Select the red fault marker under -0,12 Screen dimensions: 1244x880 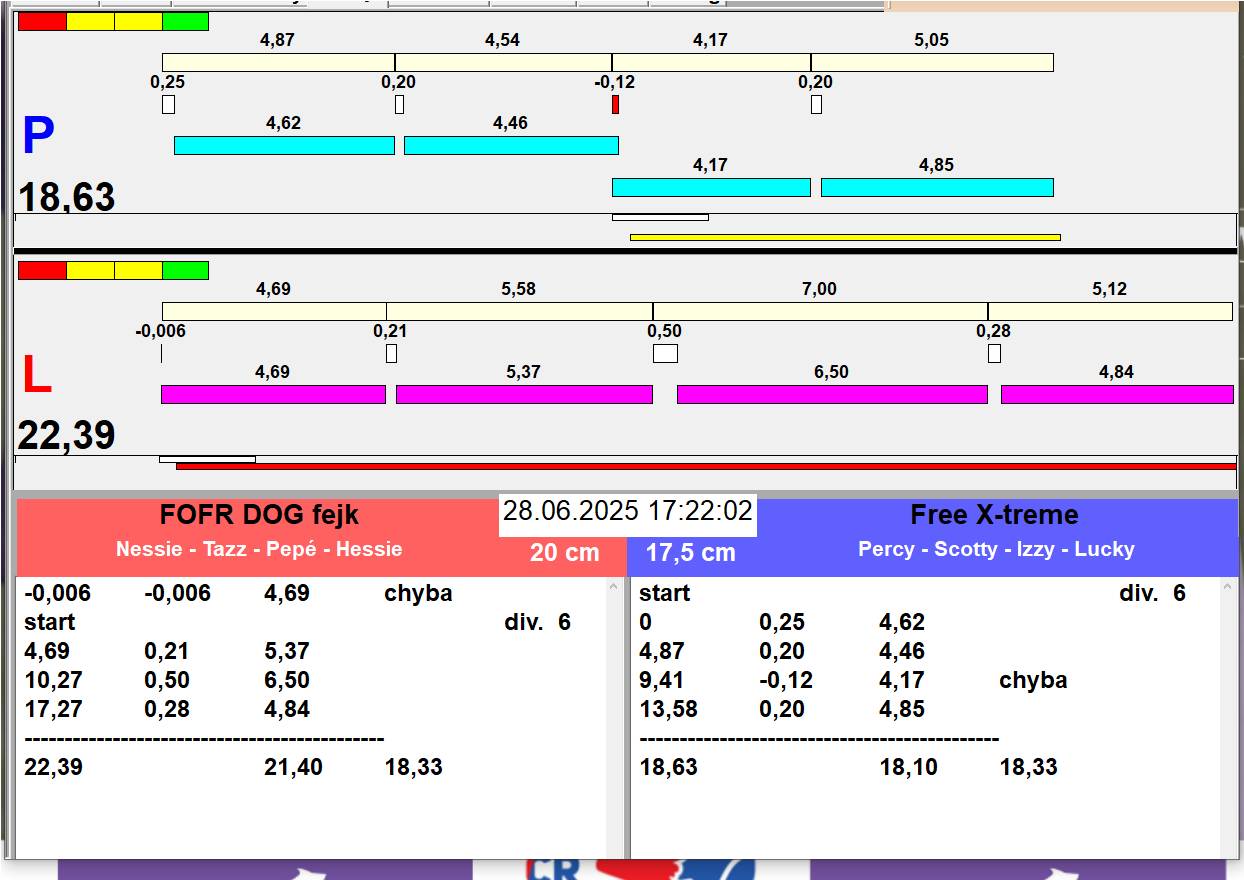tap(615, 104)
